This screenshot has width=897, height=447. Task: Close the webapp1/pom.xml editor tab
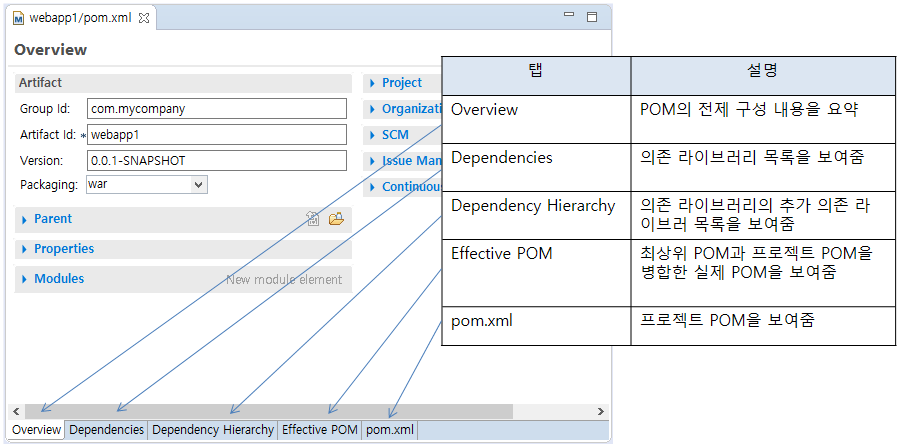pyautogui.click(x=144, y=18)
